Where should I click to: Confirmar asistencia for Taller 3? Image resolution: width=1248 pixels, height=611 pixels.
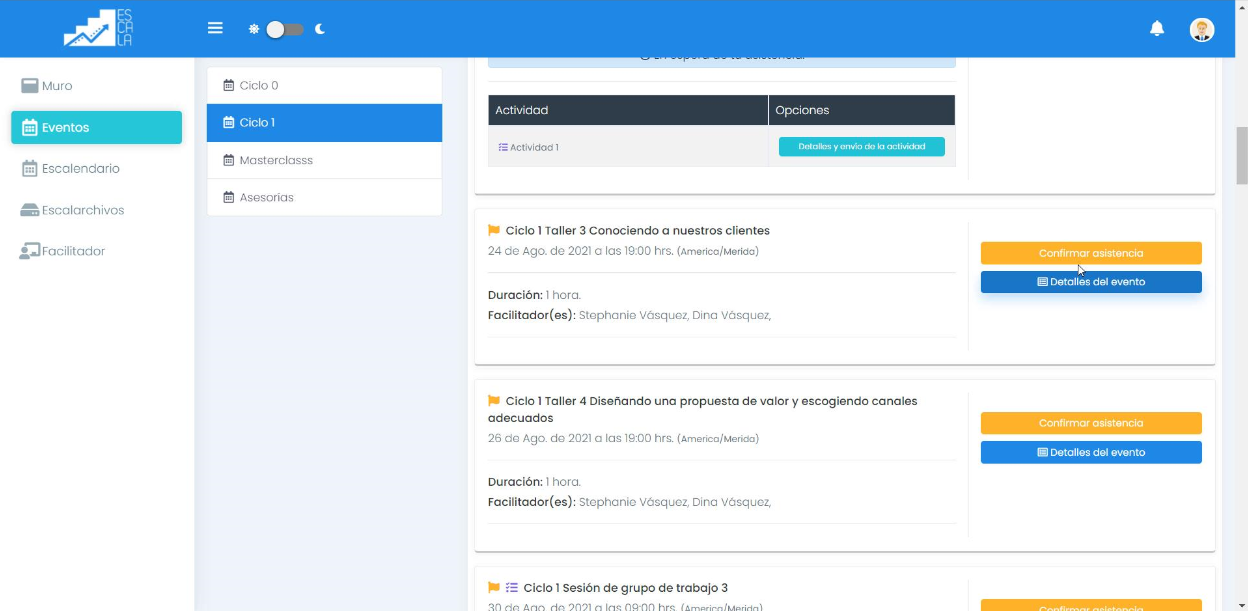pyautogui.click(x=1090, y=253)
